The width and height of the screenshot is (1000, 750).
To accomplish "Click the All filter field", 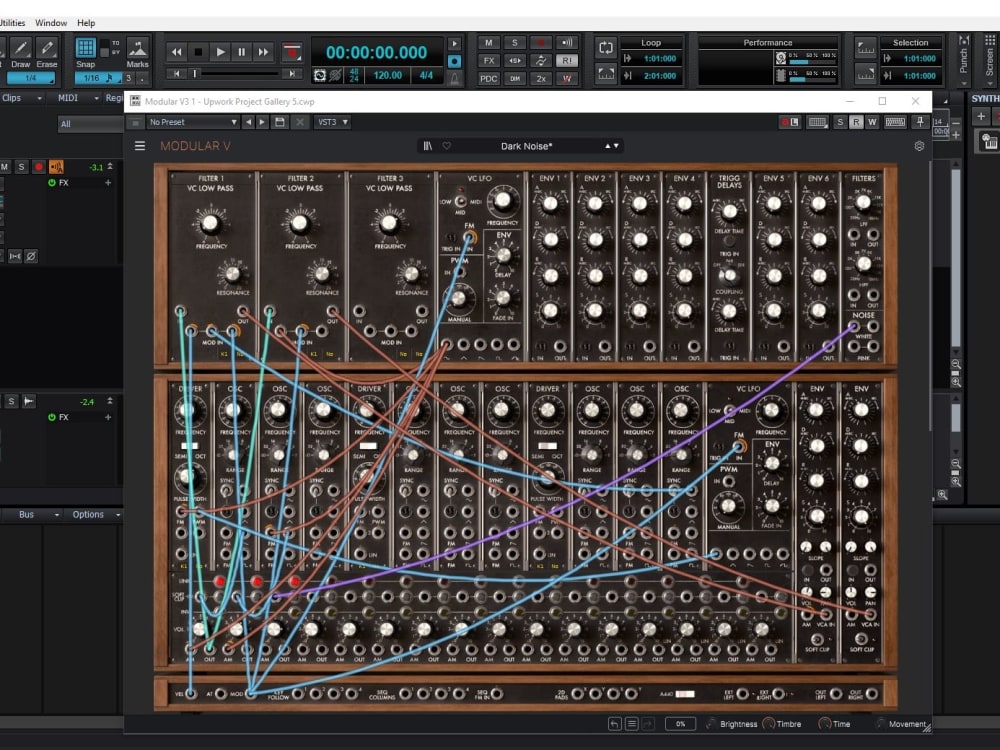I will 91,124.
